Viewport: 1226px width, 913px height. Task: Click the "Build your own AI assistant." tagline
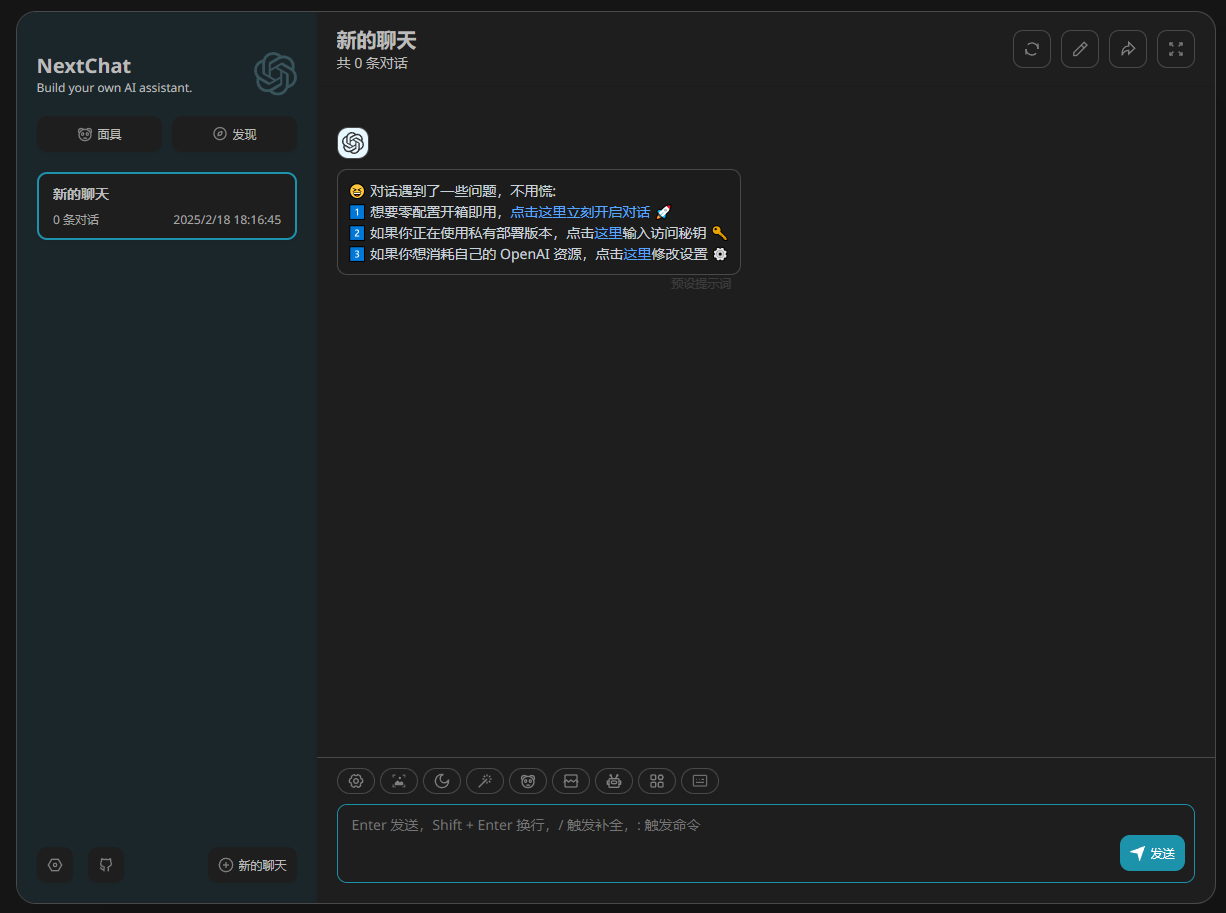[114, 88]
